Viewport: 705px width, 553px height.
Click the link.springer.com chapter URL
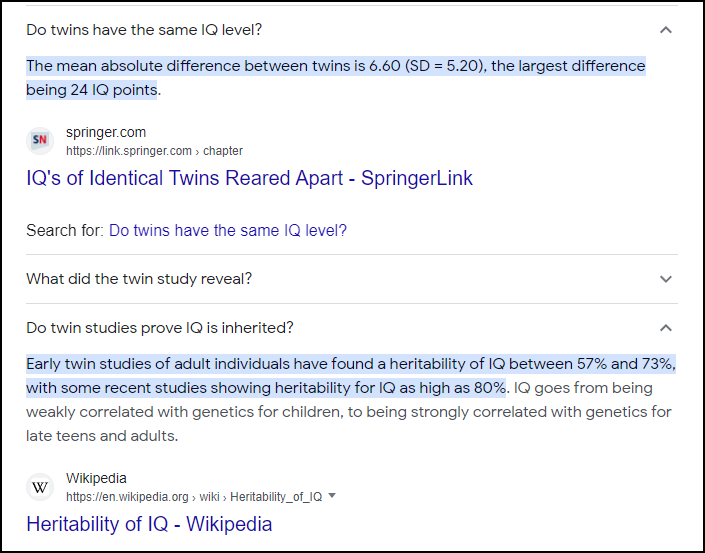point(154,151)
